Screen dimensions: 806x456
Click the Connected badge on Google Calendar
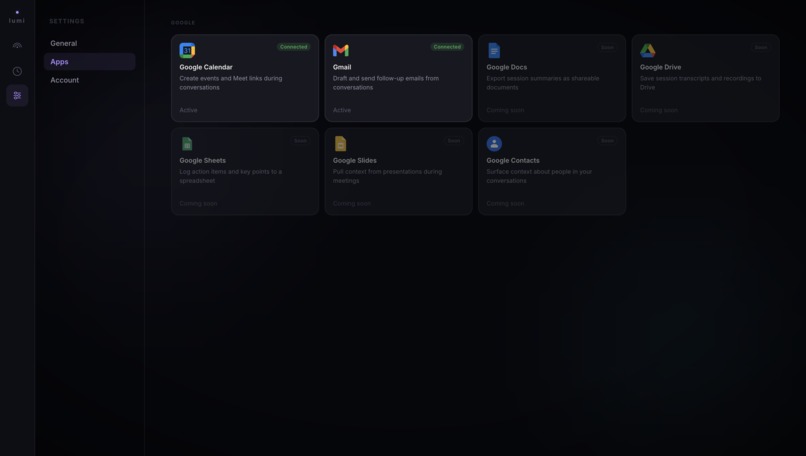click(294, 47)
